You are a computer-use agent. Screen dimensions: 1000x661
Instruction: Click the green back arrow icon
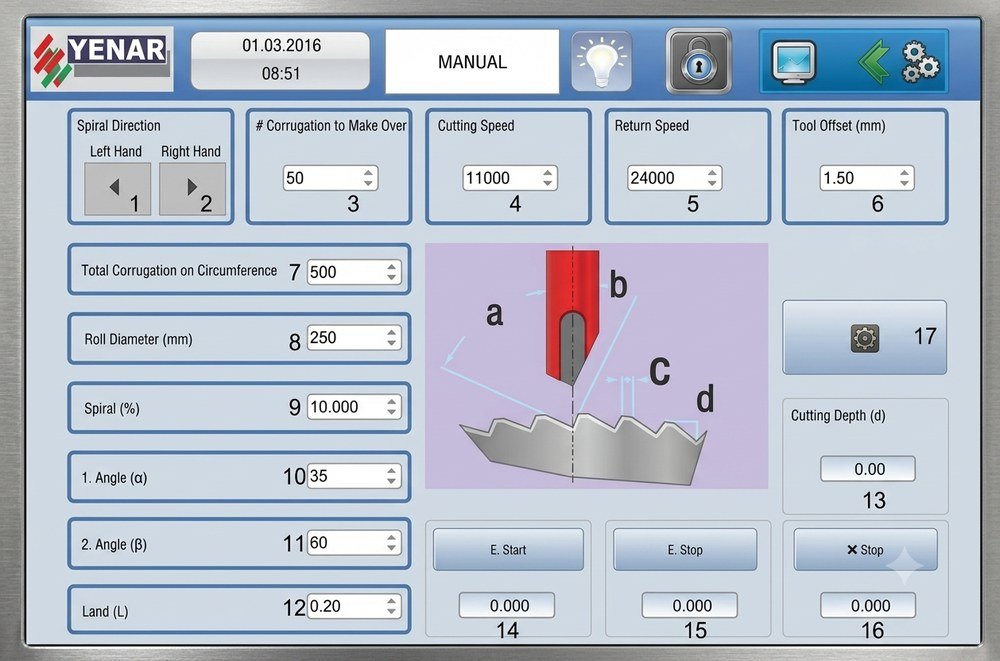(x=874, y=62)
